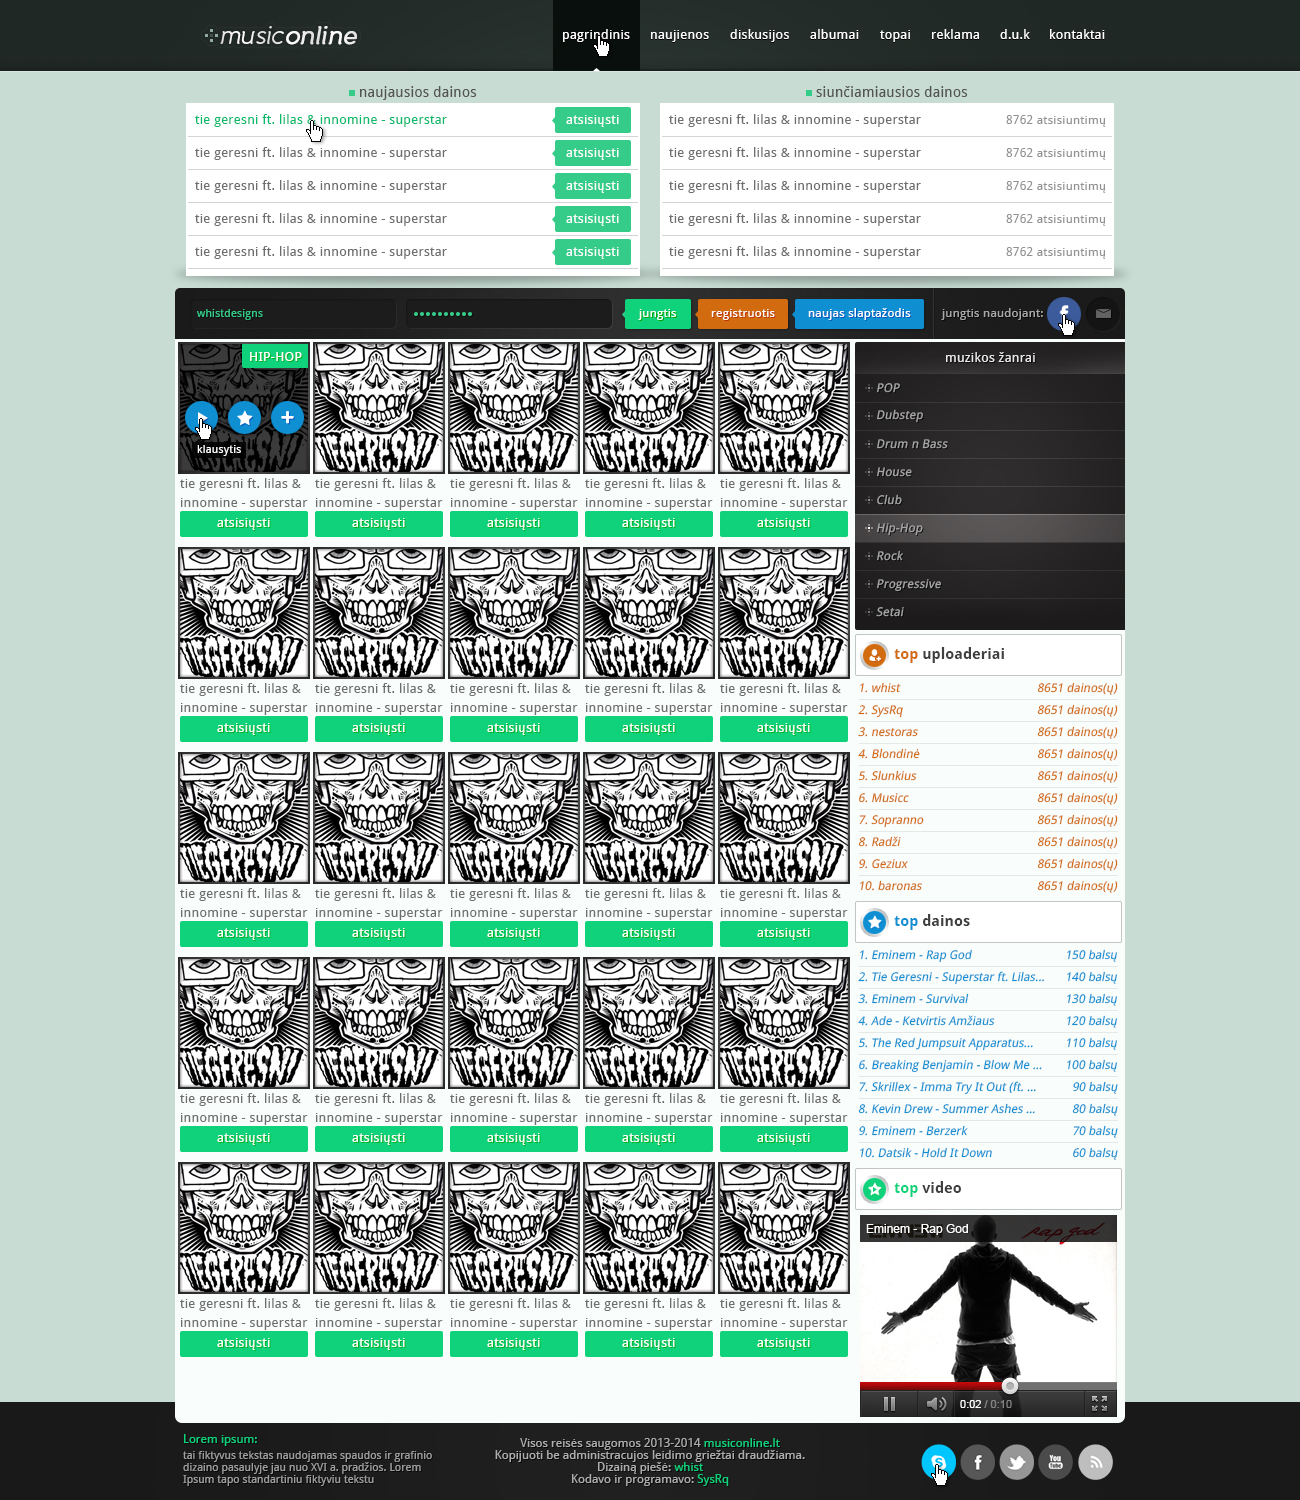1300x1500 pixels.
Task: Open top song '1. Eminem - Rap God'
Action: click(x=915, y=955)
